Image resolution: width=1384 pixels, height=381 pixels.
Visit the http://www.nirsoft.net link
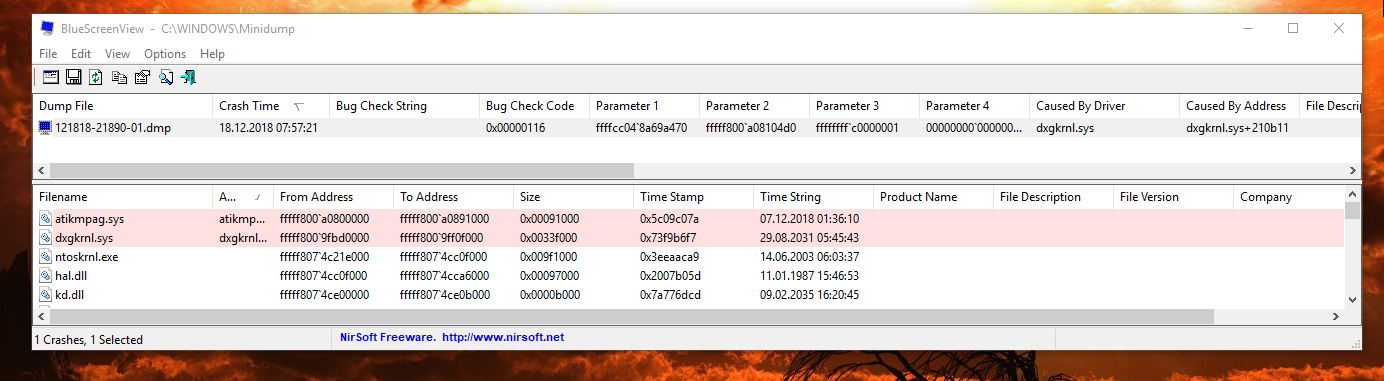pyautogui.click(x=503, y=338)
